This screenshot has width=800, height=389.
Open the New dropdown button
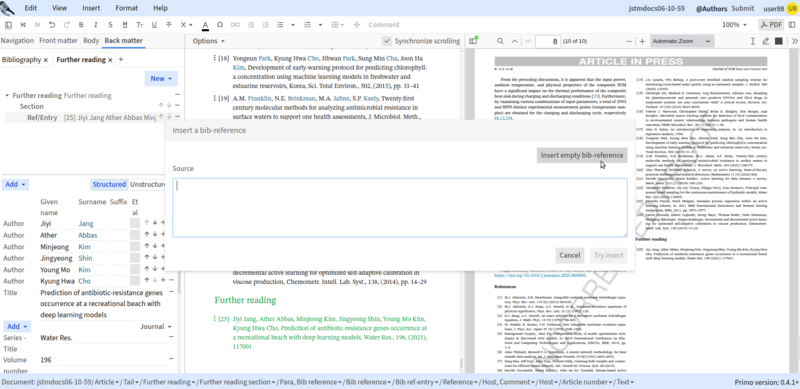tap(161, 78)
